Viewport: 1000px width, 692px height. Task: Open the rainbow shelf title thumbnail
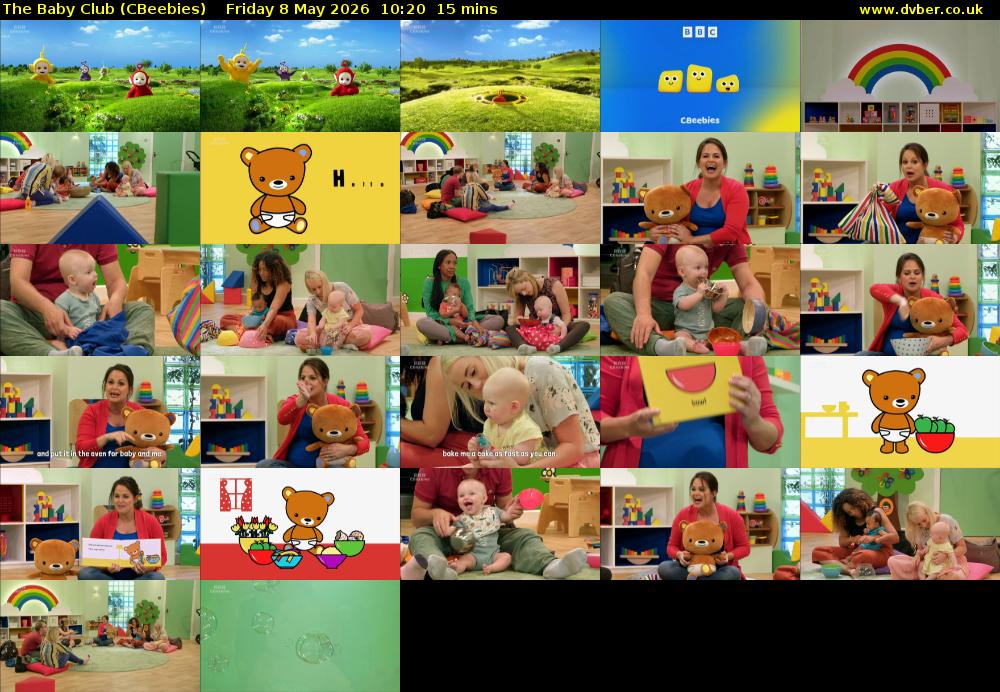point(900,76)
